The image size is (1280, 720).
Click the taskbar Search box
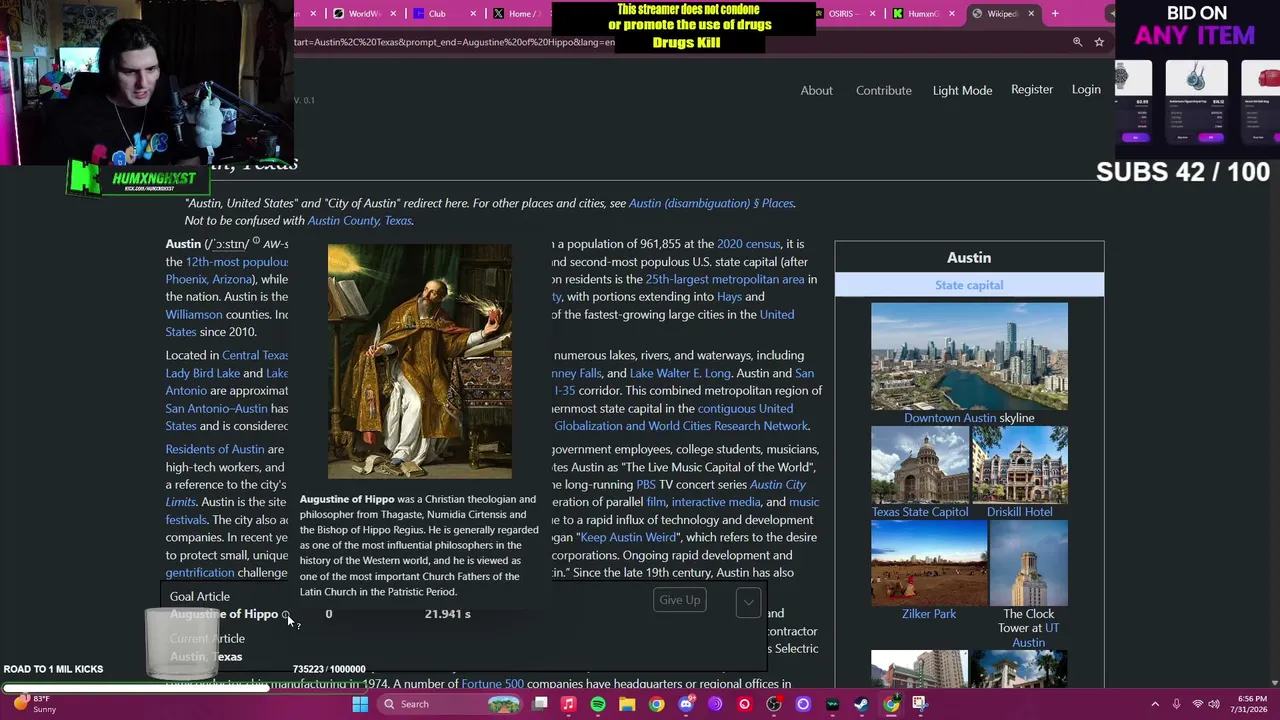[x=450, y=704]
